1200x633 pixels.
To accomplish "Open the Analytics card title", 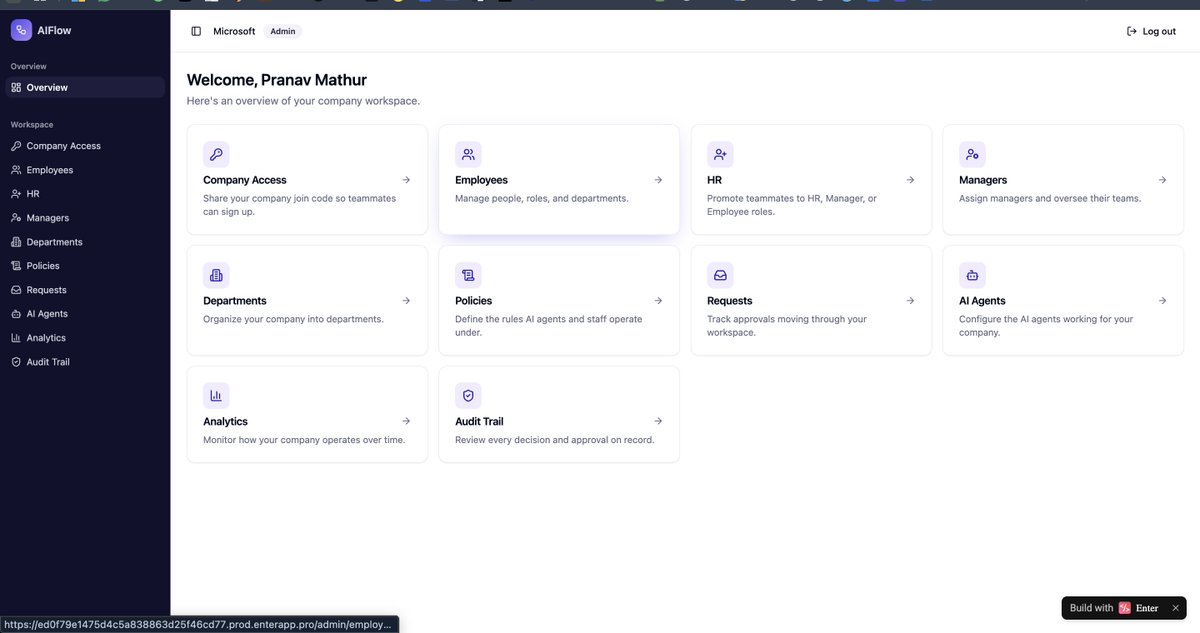I will [x=226, y=421].
